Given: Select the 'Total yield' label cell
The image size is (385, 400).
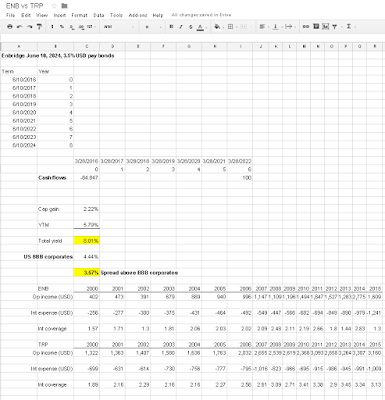Looking at the screenshot, I should point(55,241).
